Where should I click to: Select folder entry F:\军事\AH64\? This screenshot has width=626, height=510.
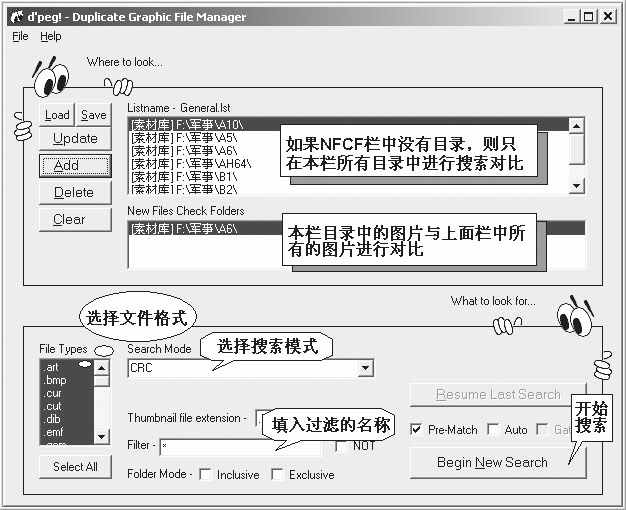point(349,163)
